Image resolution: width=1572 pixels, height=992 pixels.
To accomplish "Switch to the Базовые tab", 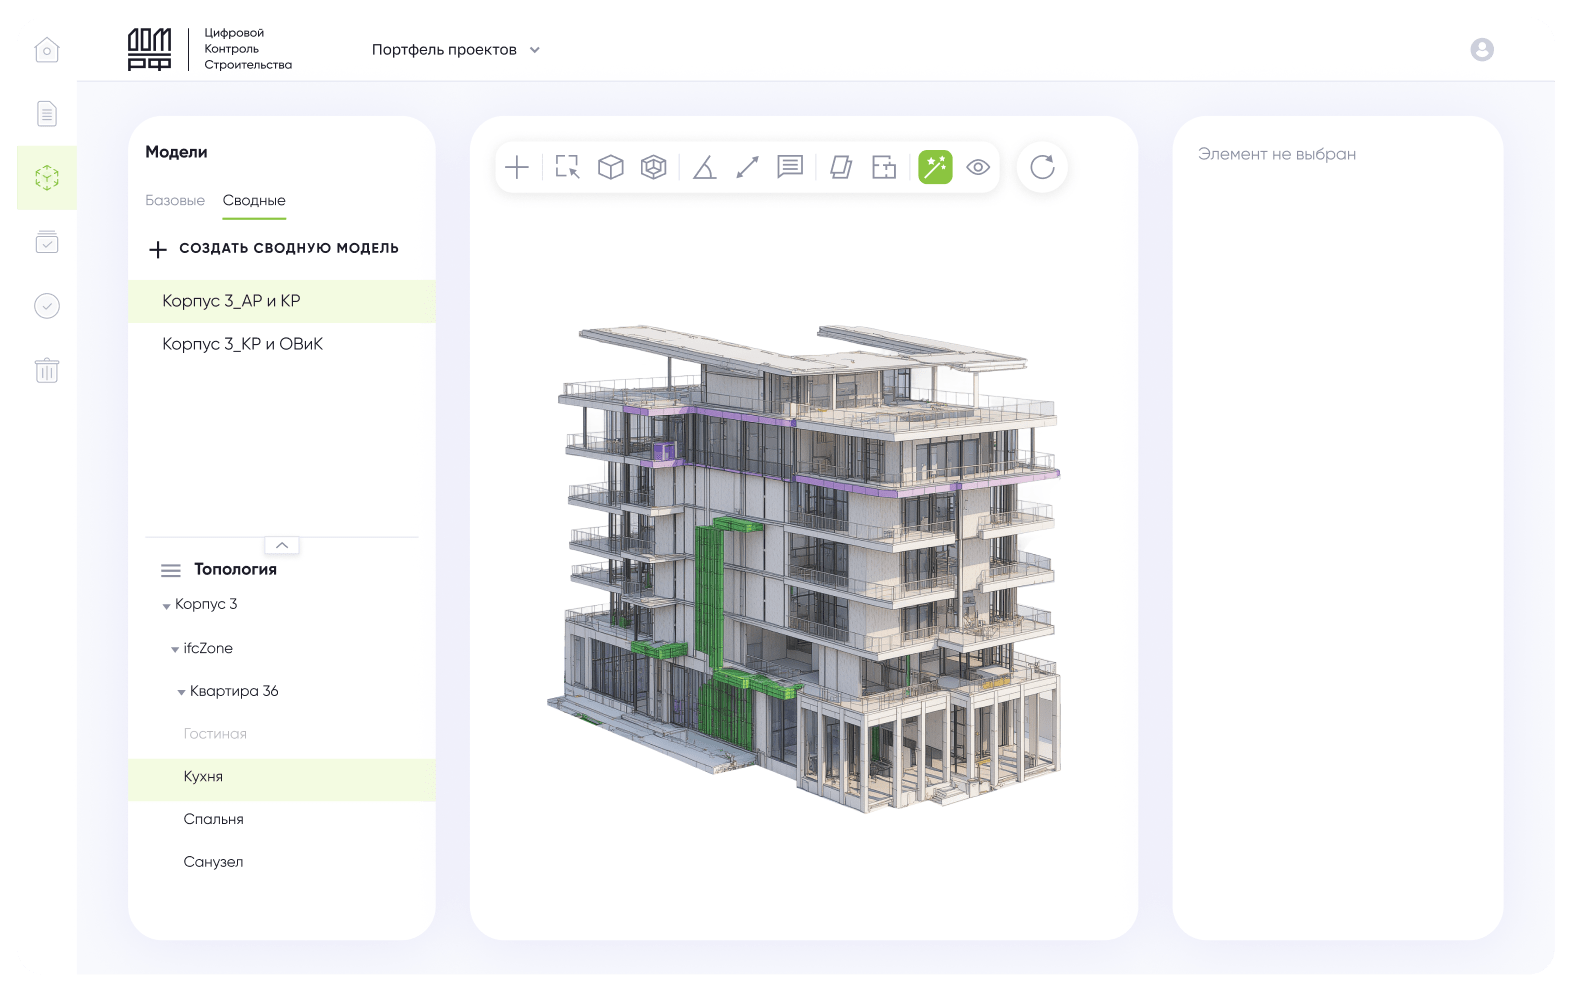I will point(175,201).
